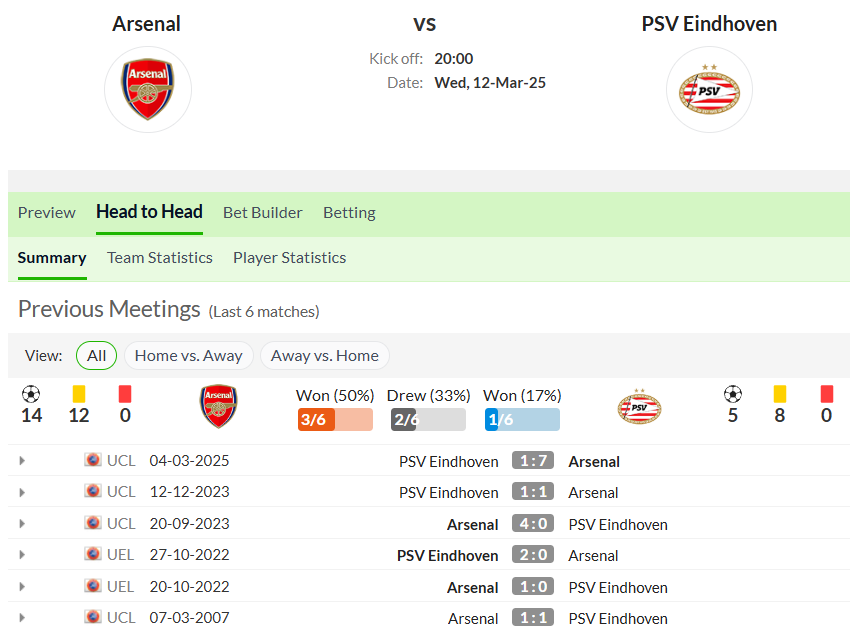855x643 pixels.
Task: Click the small PSV crest in stats row
Action: 640,407
